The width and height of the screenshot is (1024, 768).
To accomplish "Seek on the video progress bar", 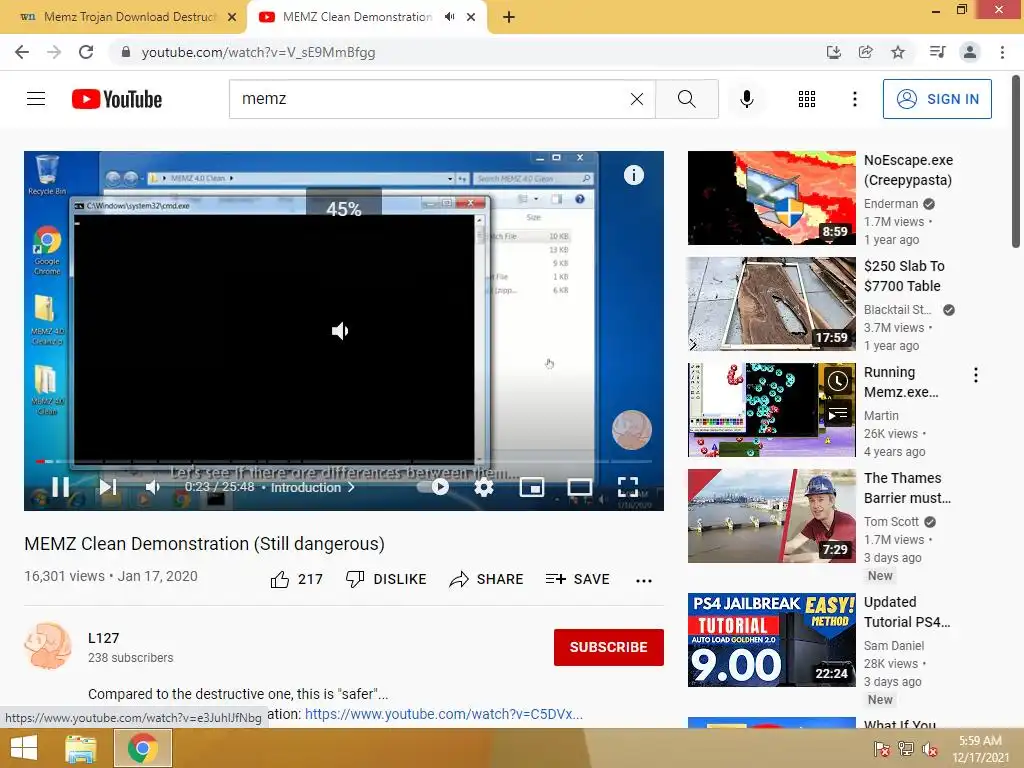I will (344, 462).
